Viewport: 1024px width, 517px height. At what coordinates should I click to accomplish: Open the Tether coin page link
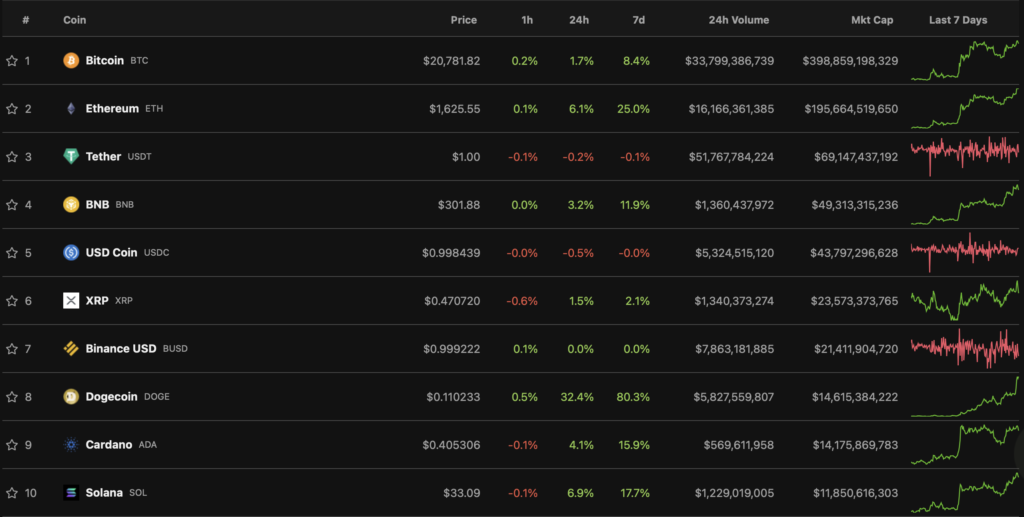(103, 156)
